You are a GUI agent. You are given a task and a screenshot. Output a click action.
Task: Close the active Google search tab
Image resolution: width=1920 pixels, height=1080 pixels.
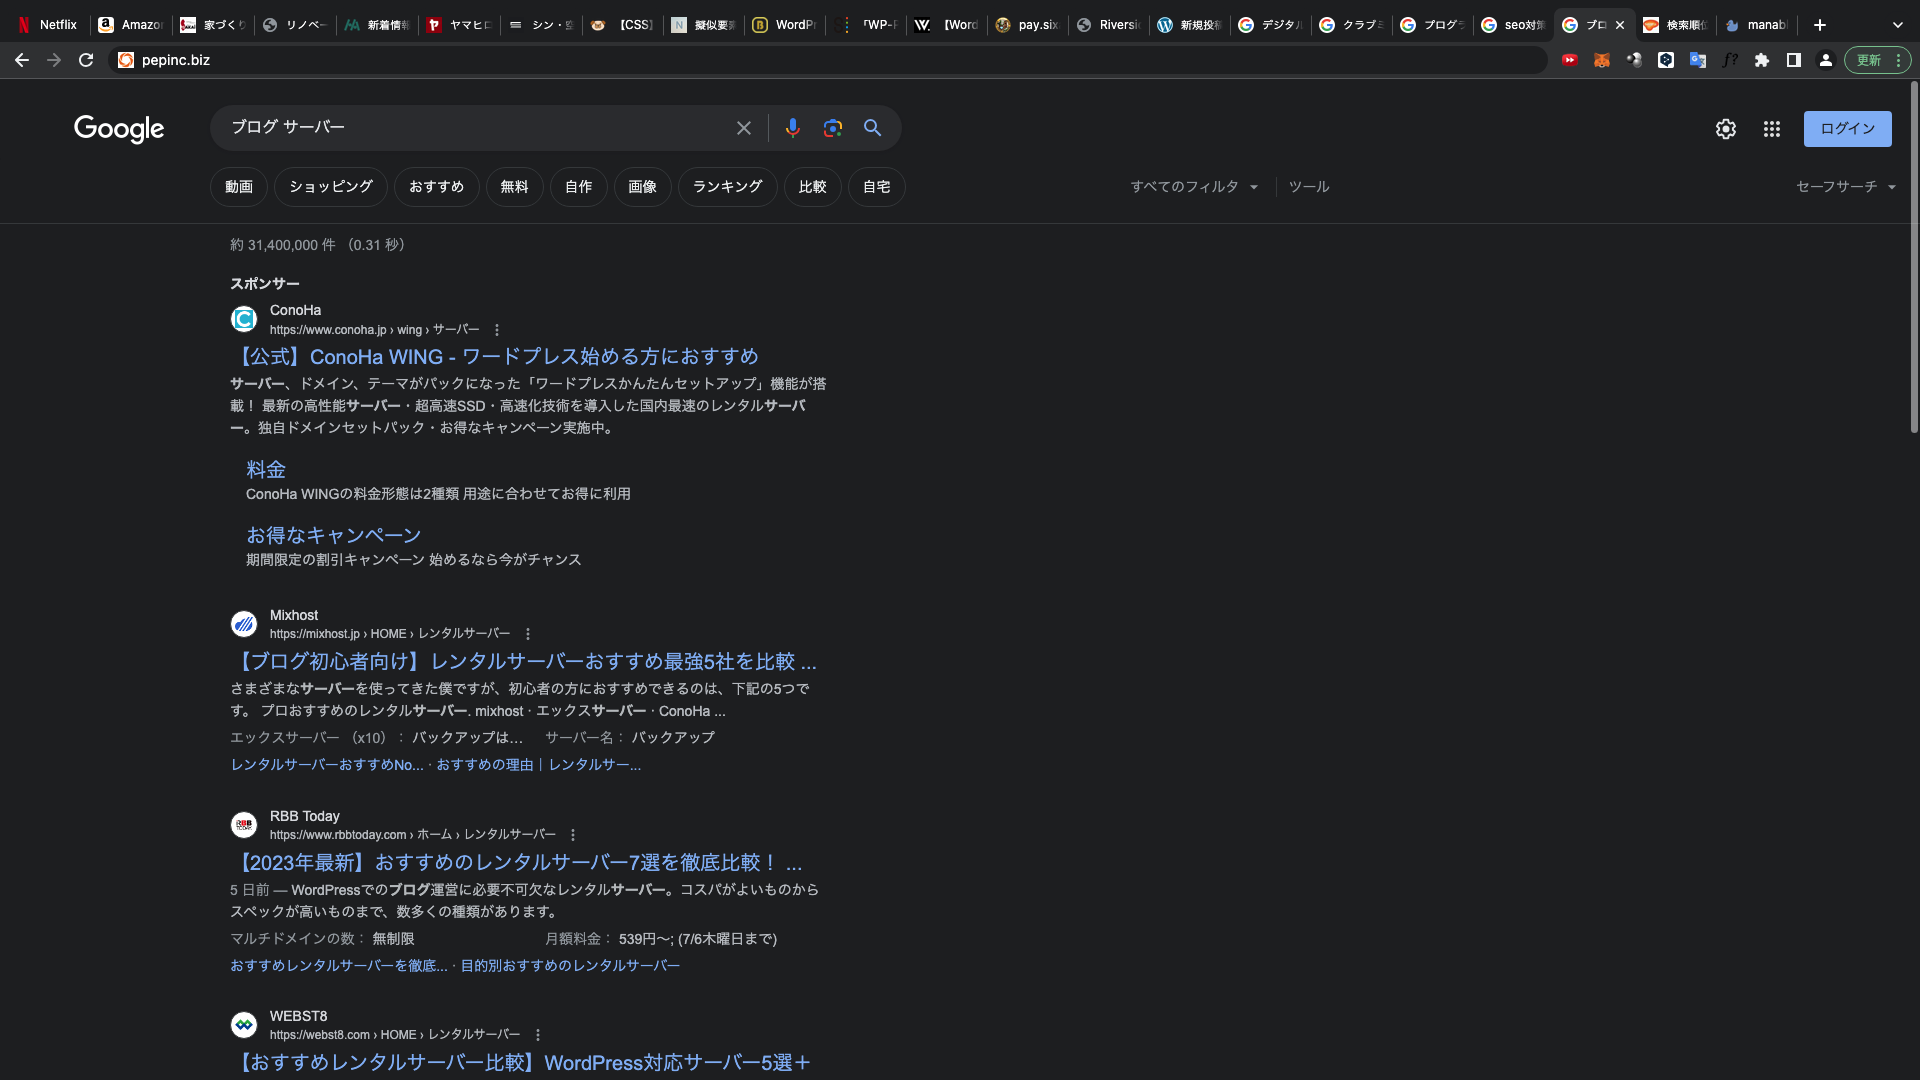[x=1620, y=25]
